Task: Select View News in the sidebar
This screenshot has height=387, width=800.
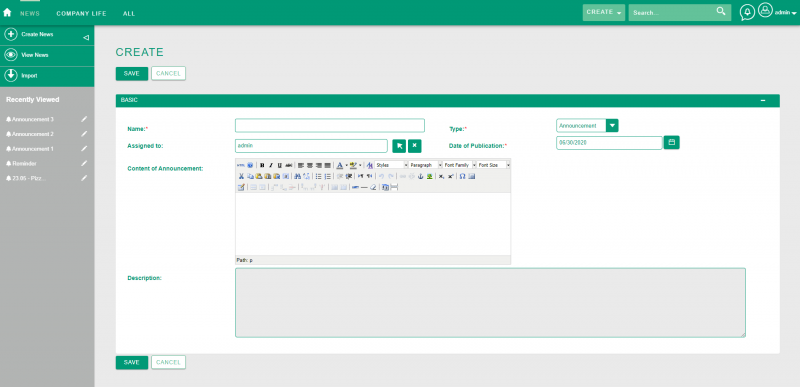Action: [x=35, y=55]
